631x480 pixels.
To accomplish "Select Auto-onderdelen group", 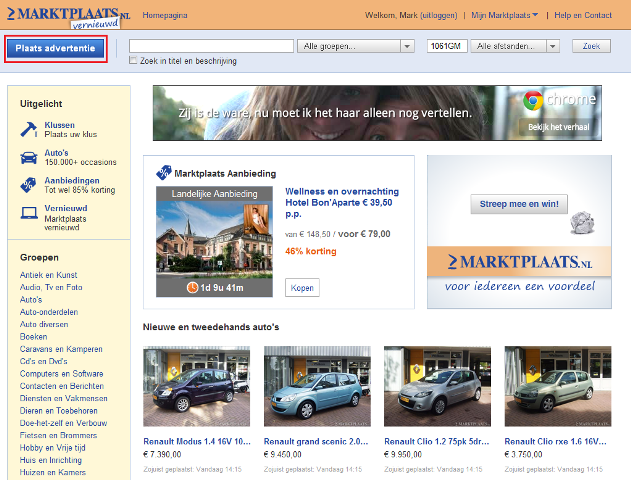I will [49, 312].
